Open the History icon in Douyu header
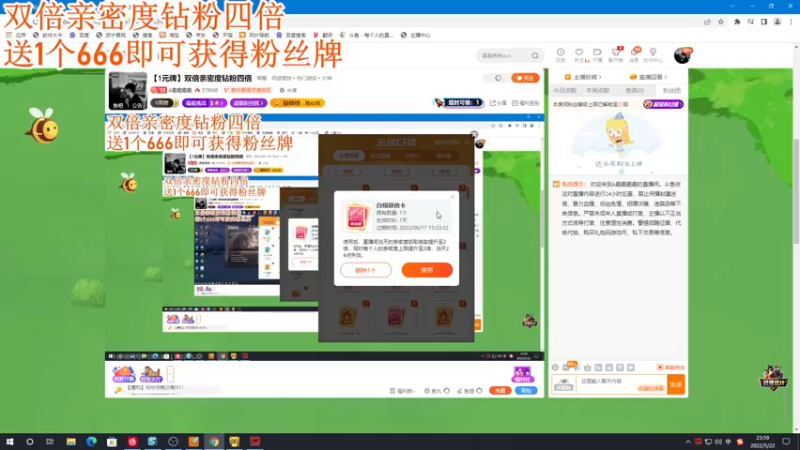Viewport: 800px width, 450px height. (560, 55)
